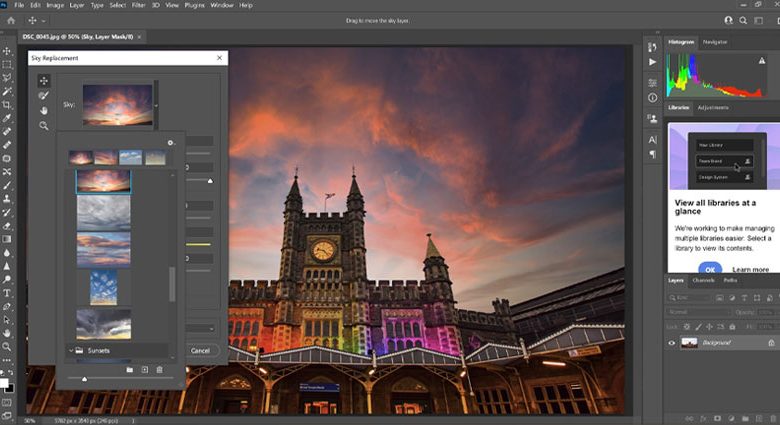Open the History panel icon
This screenshot has height=425, width=780.
point(652,47)
